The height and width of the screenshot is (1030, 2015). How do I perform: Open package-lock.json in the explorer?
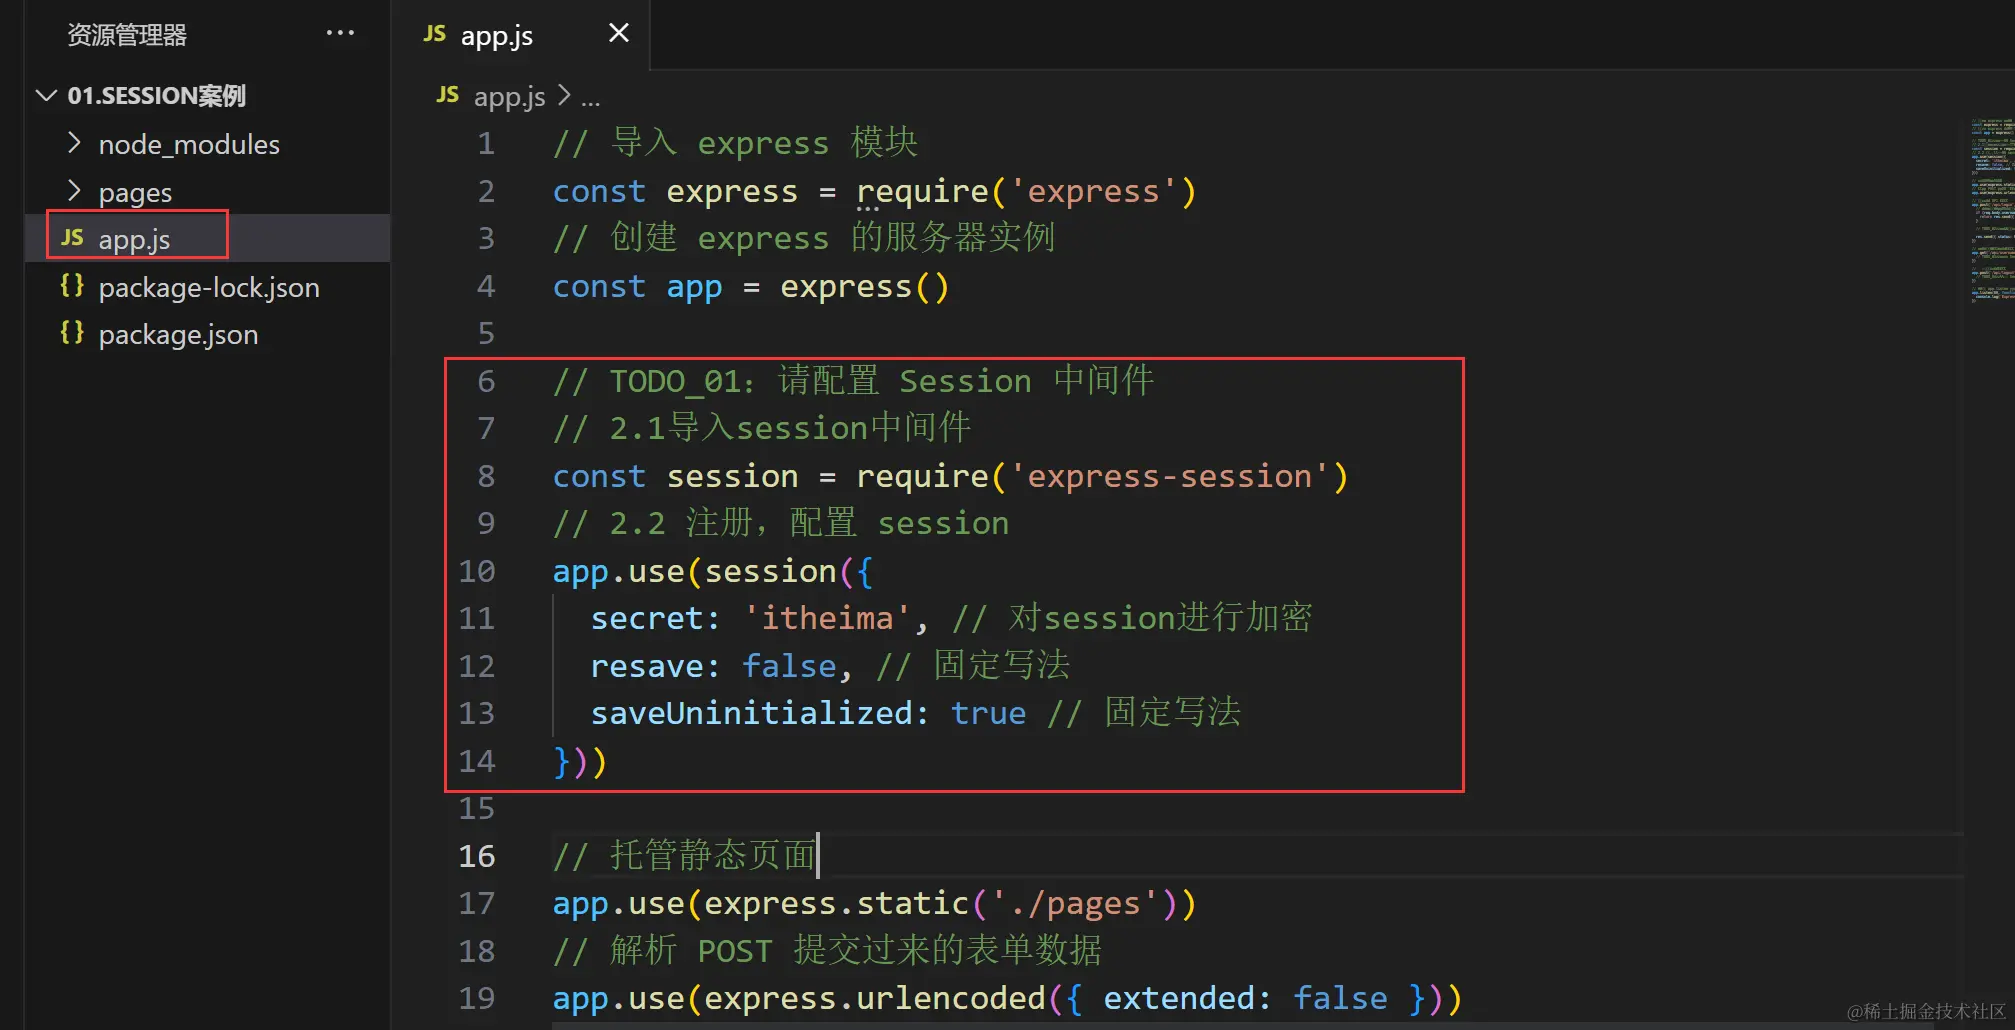[208, 287]
